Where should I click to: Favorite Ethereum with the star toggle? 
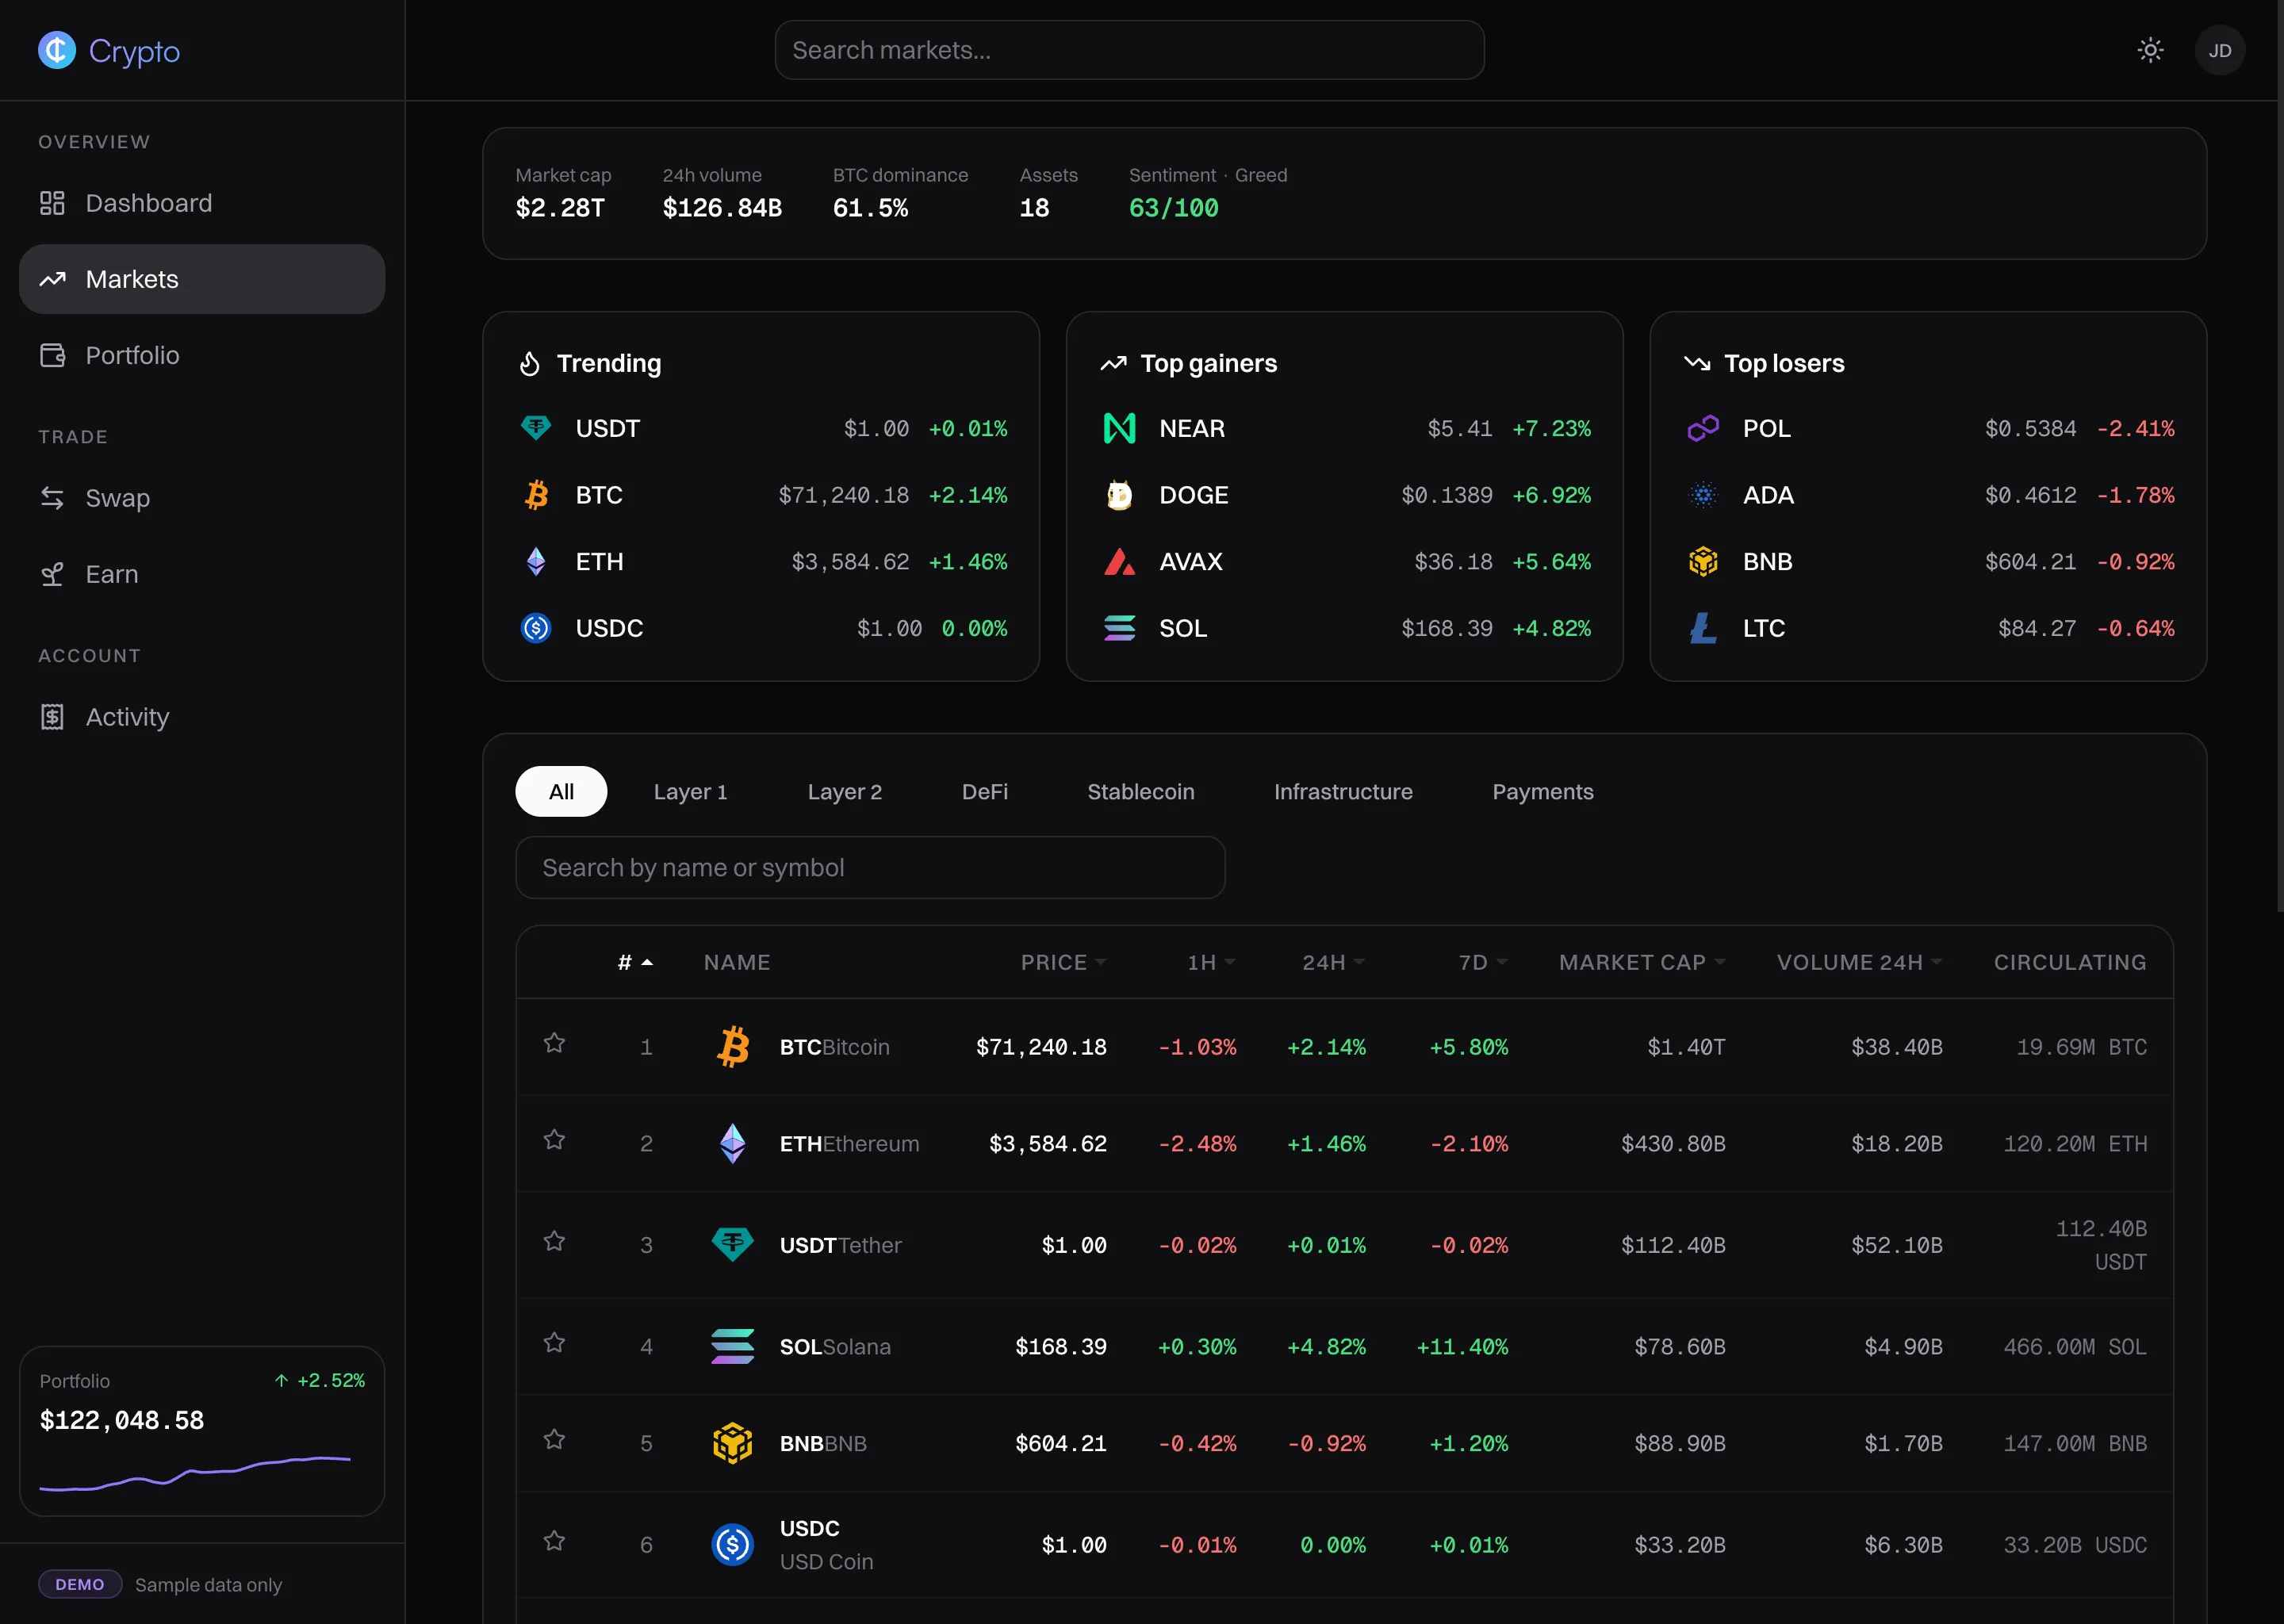coord(554,1140)
